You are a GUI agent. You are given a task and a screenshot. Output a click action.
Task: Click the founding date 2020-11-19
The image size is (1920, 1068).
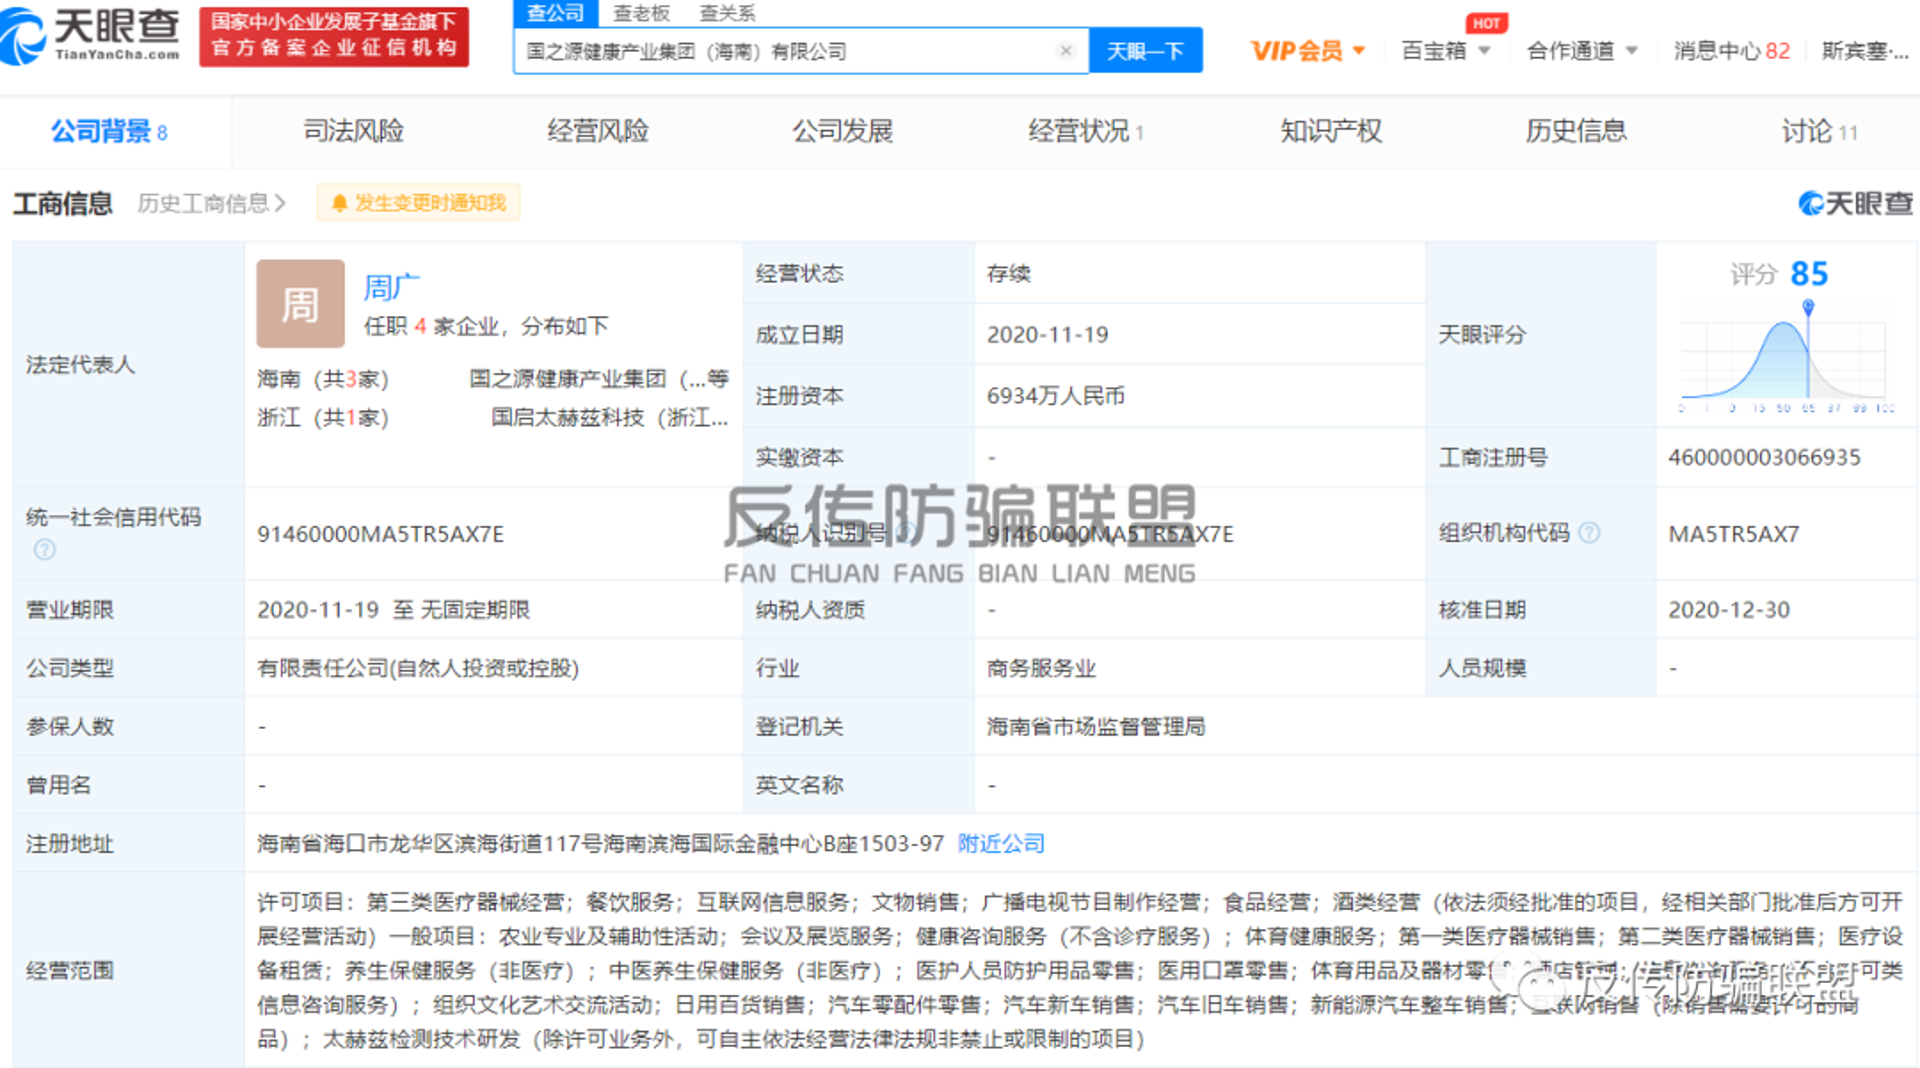[1047, 334]
